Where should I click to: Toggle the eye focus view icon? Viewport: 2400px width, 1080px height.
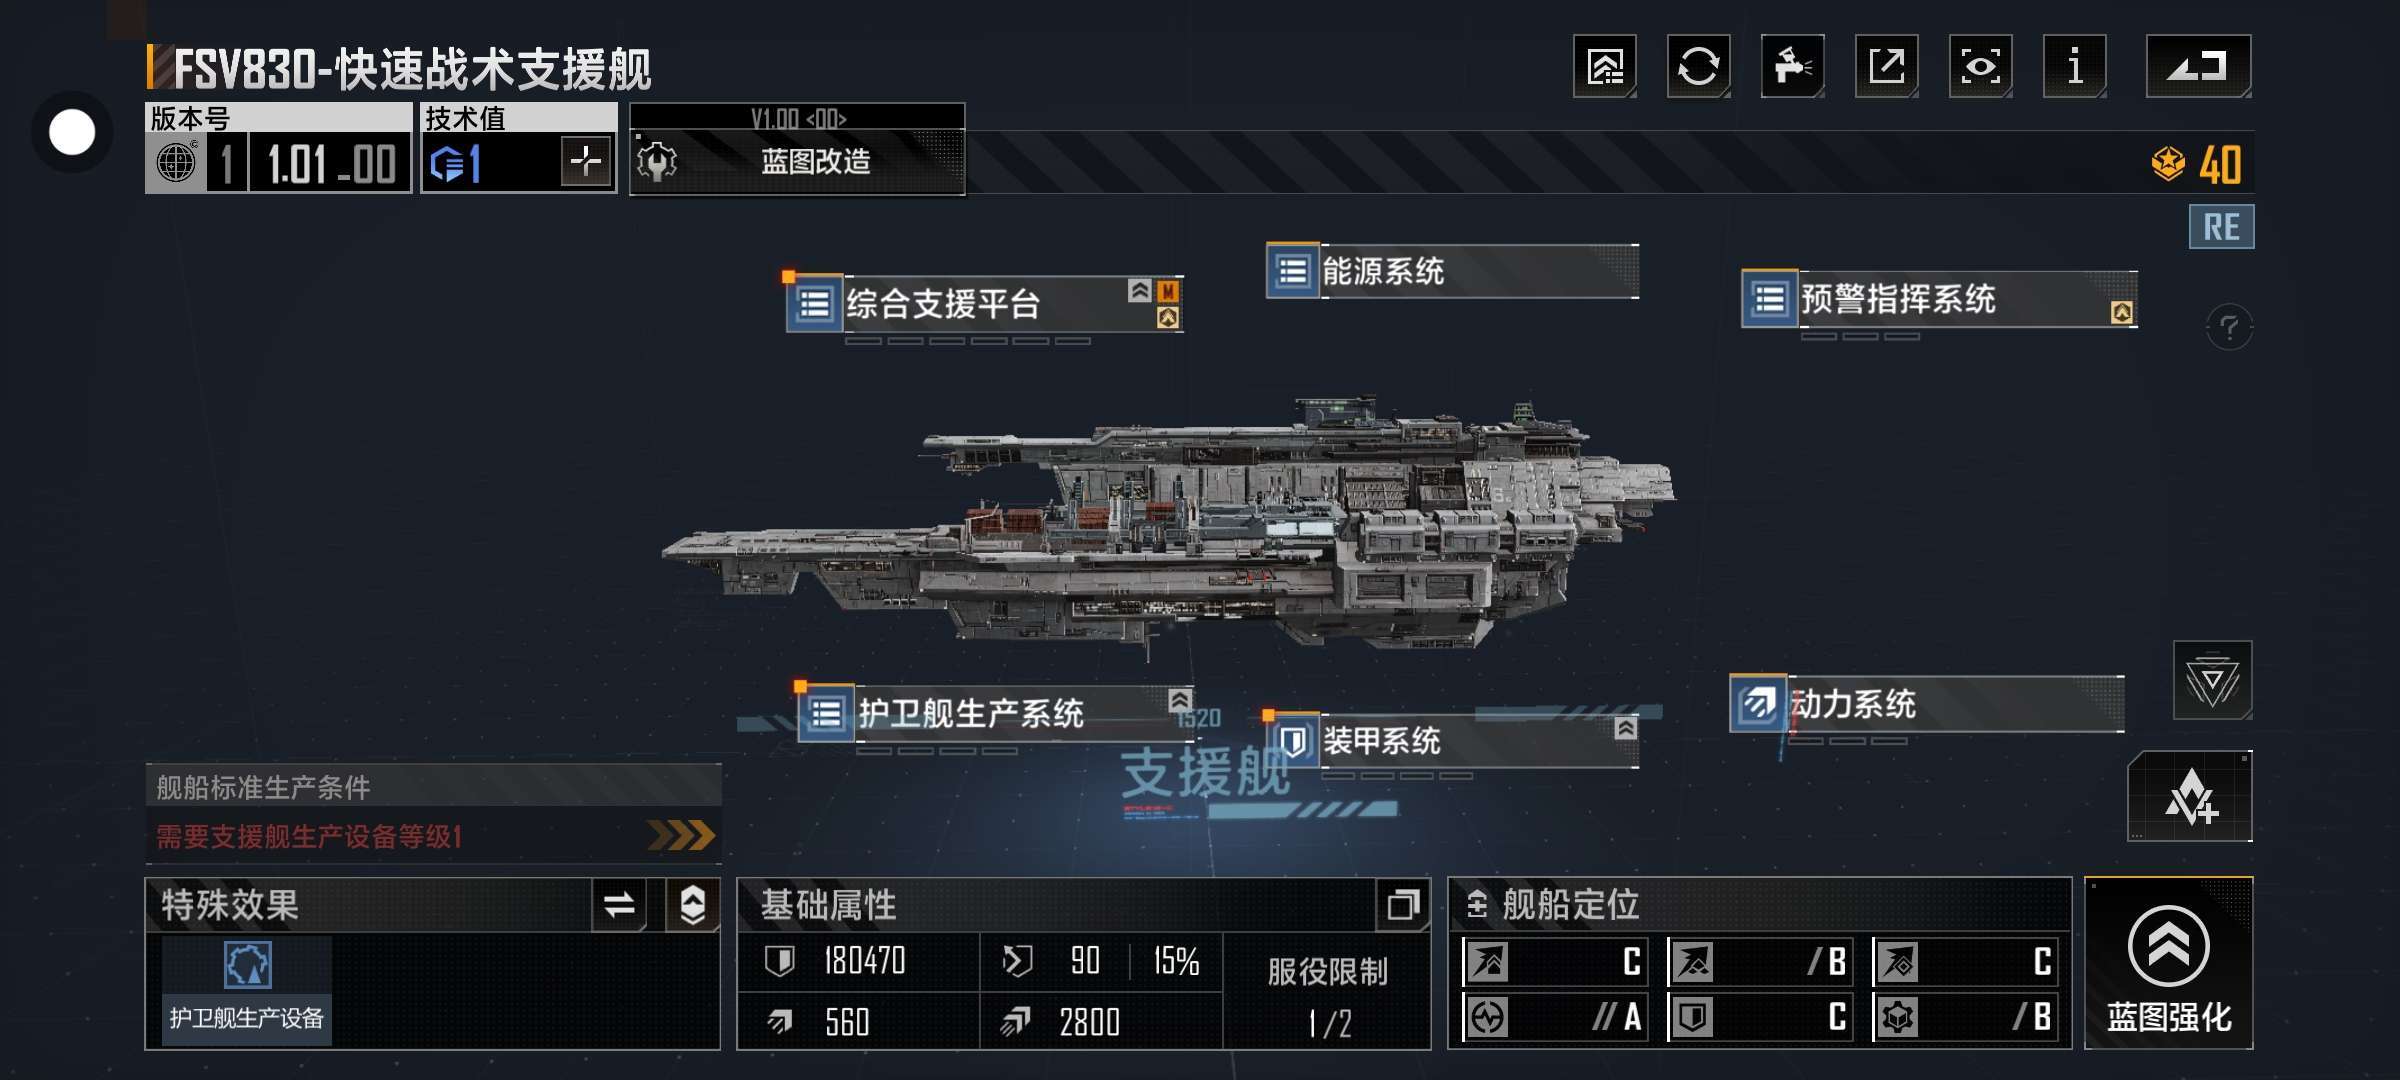[1980, 66]
